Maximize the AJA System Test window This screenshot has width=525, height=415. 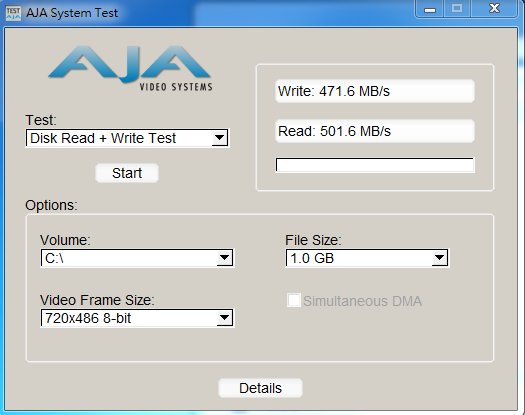click(457, 9)
